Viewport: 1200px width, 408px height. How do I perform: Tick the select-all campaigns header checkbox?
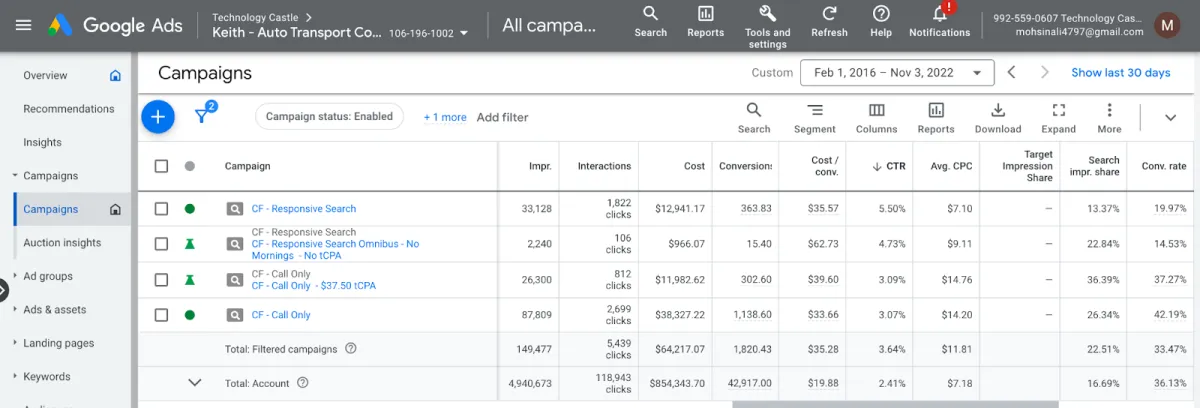[x=161, y=166]
